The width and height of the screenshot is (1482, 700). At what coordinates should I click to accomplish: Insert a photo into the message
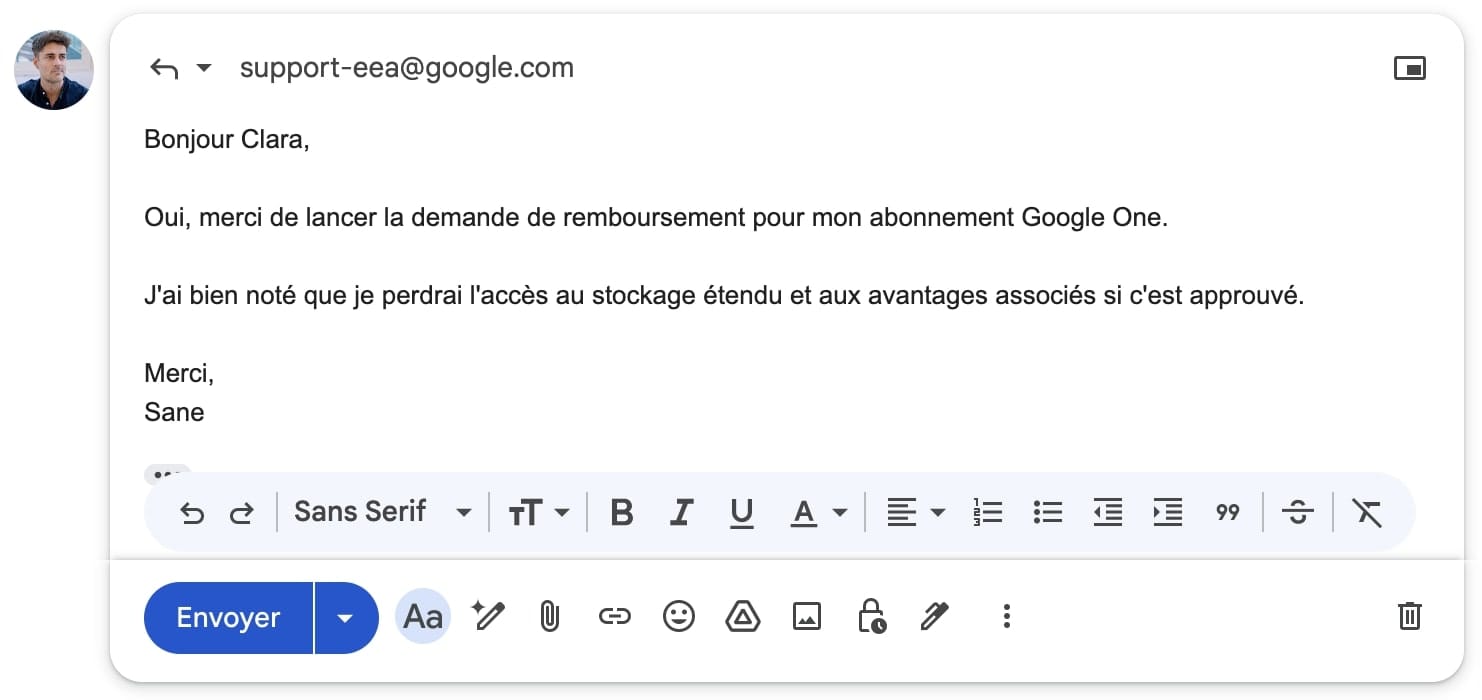point(806,617)
